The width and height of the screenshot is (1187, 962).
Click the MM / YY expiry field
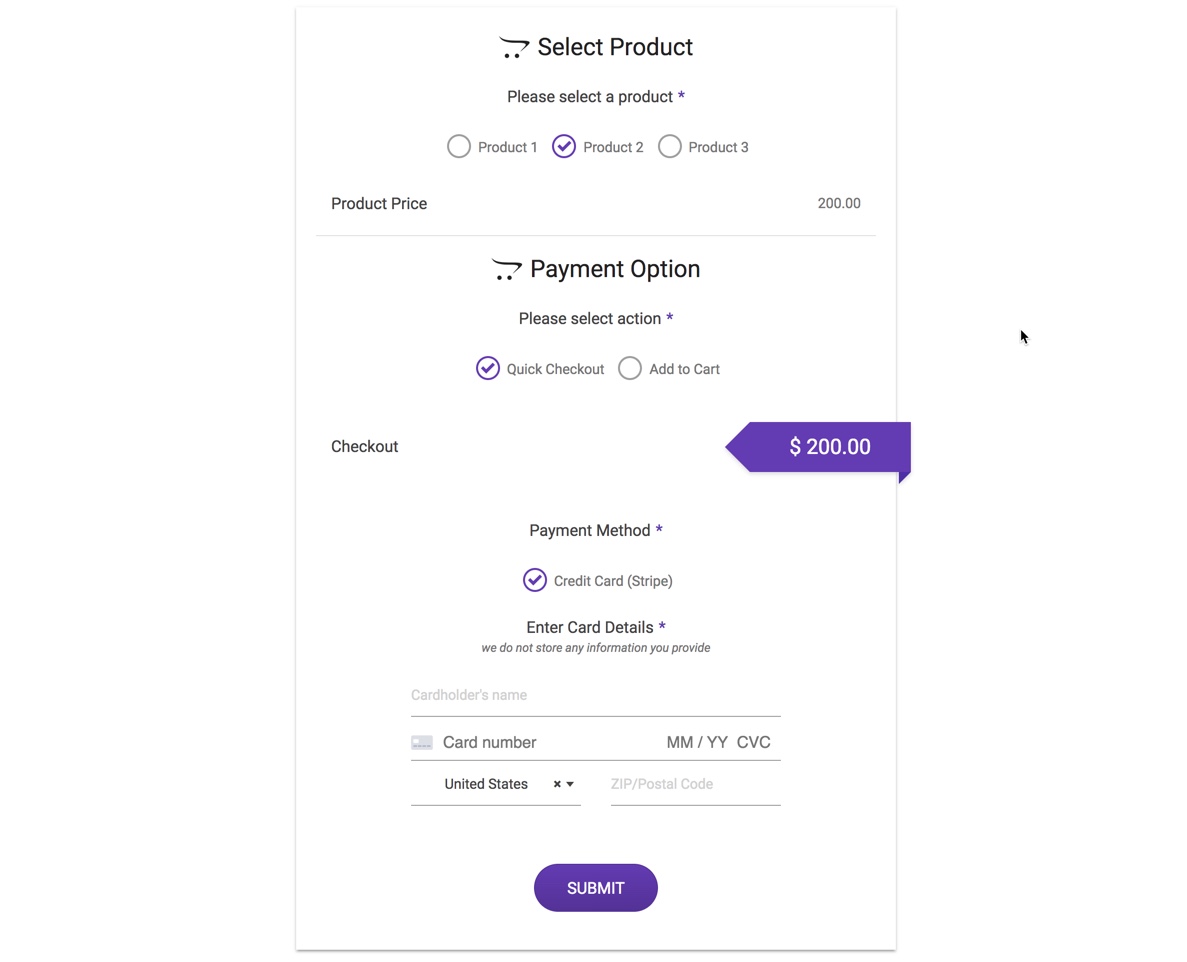pos(697,743)
